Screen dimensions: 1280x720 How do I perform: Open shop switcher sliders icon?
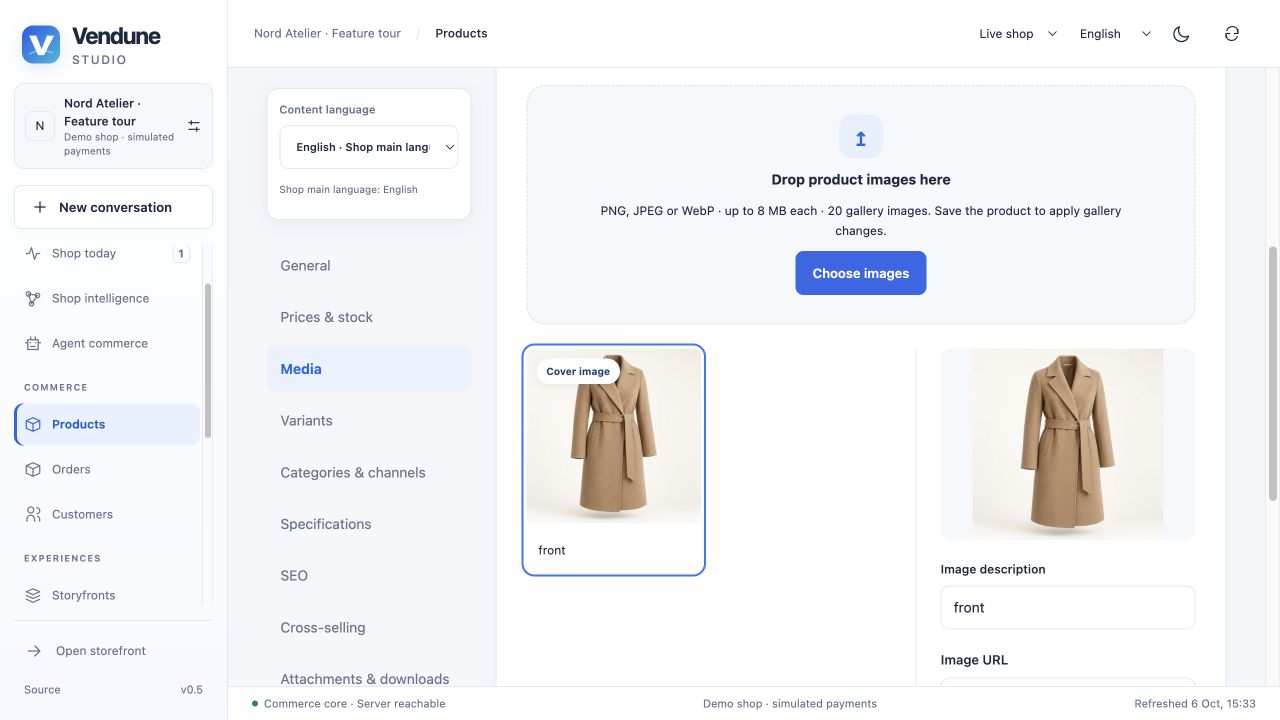[194, 126]
